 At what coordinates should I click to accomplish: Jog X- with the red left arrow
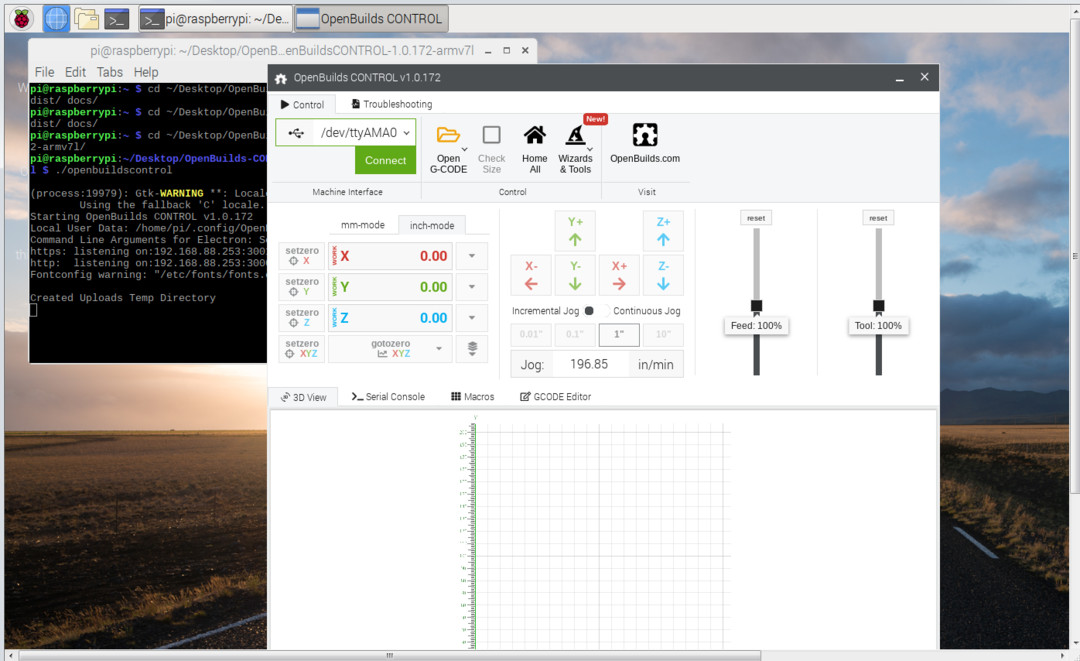coord(531,275)
